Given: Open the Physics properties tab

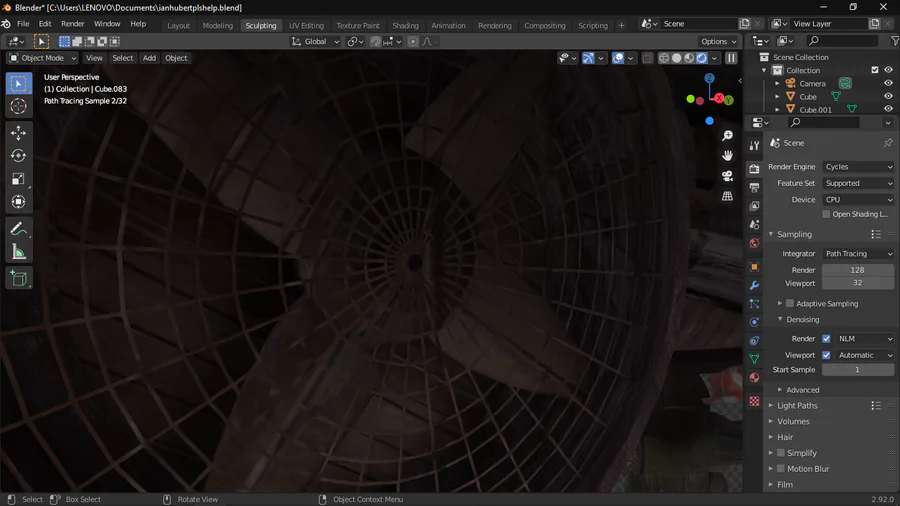Looking at the screenshot, I should (x=754, y=322).
